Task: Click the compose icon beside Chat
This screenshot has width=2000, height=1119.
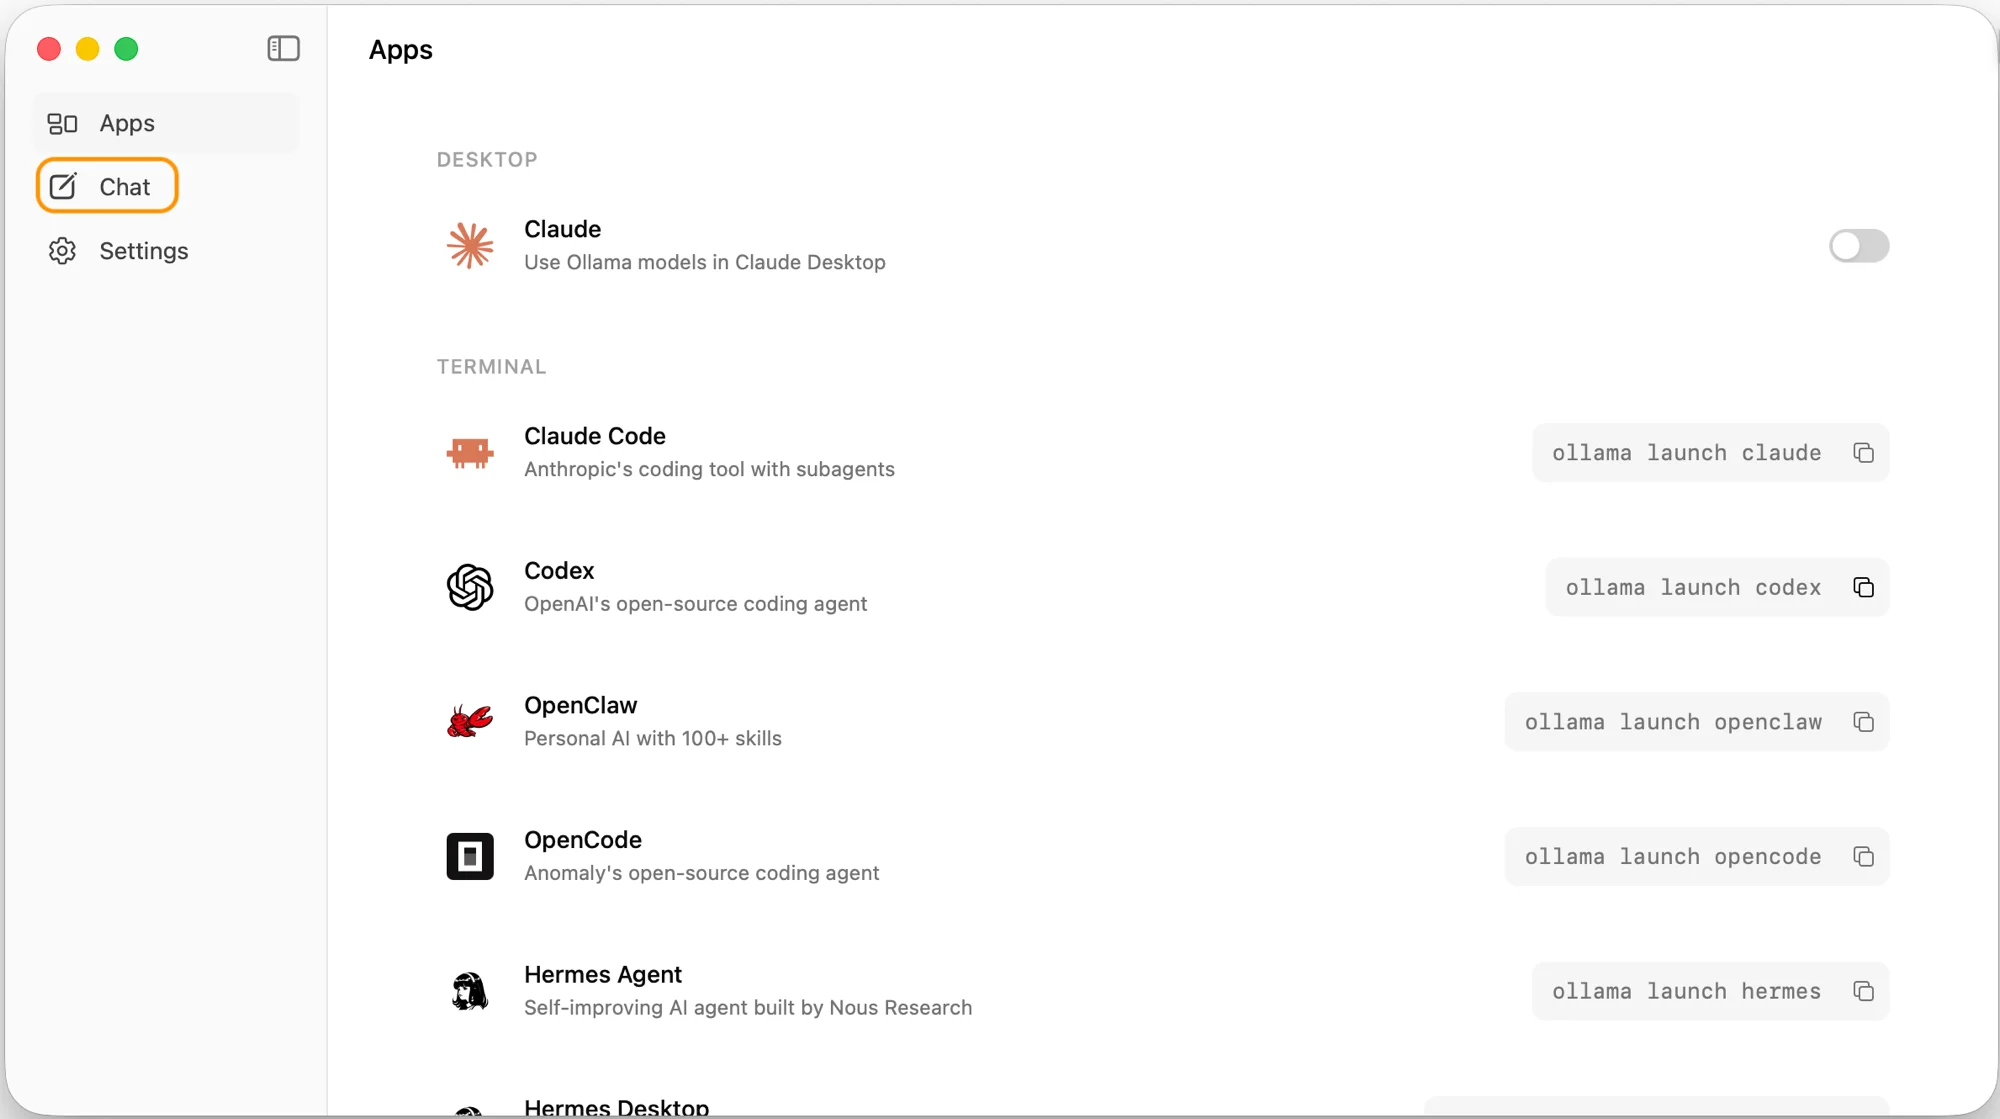Action: [63, 186]
